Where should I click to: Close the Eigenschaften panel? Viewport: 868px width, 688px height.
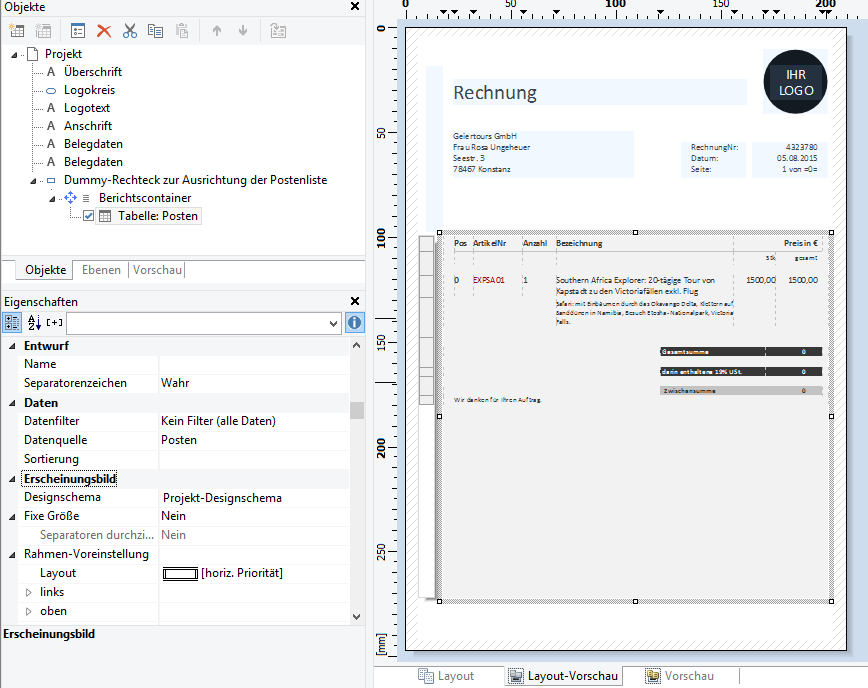[x=354, y=301]
